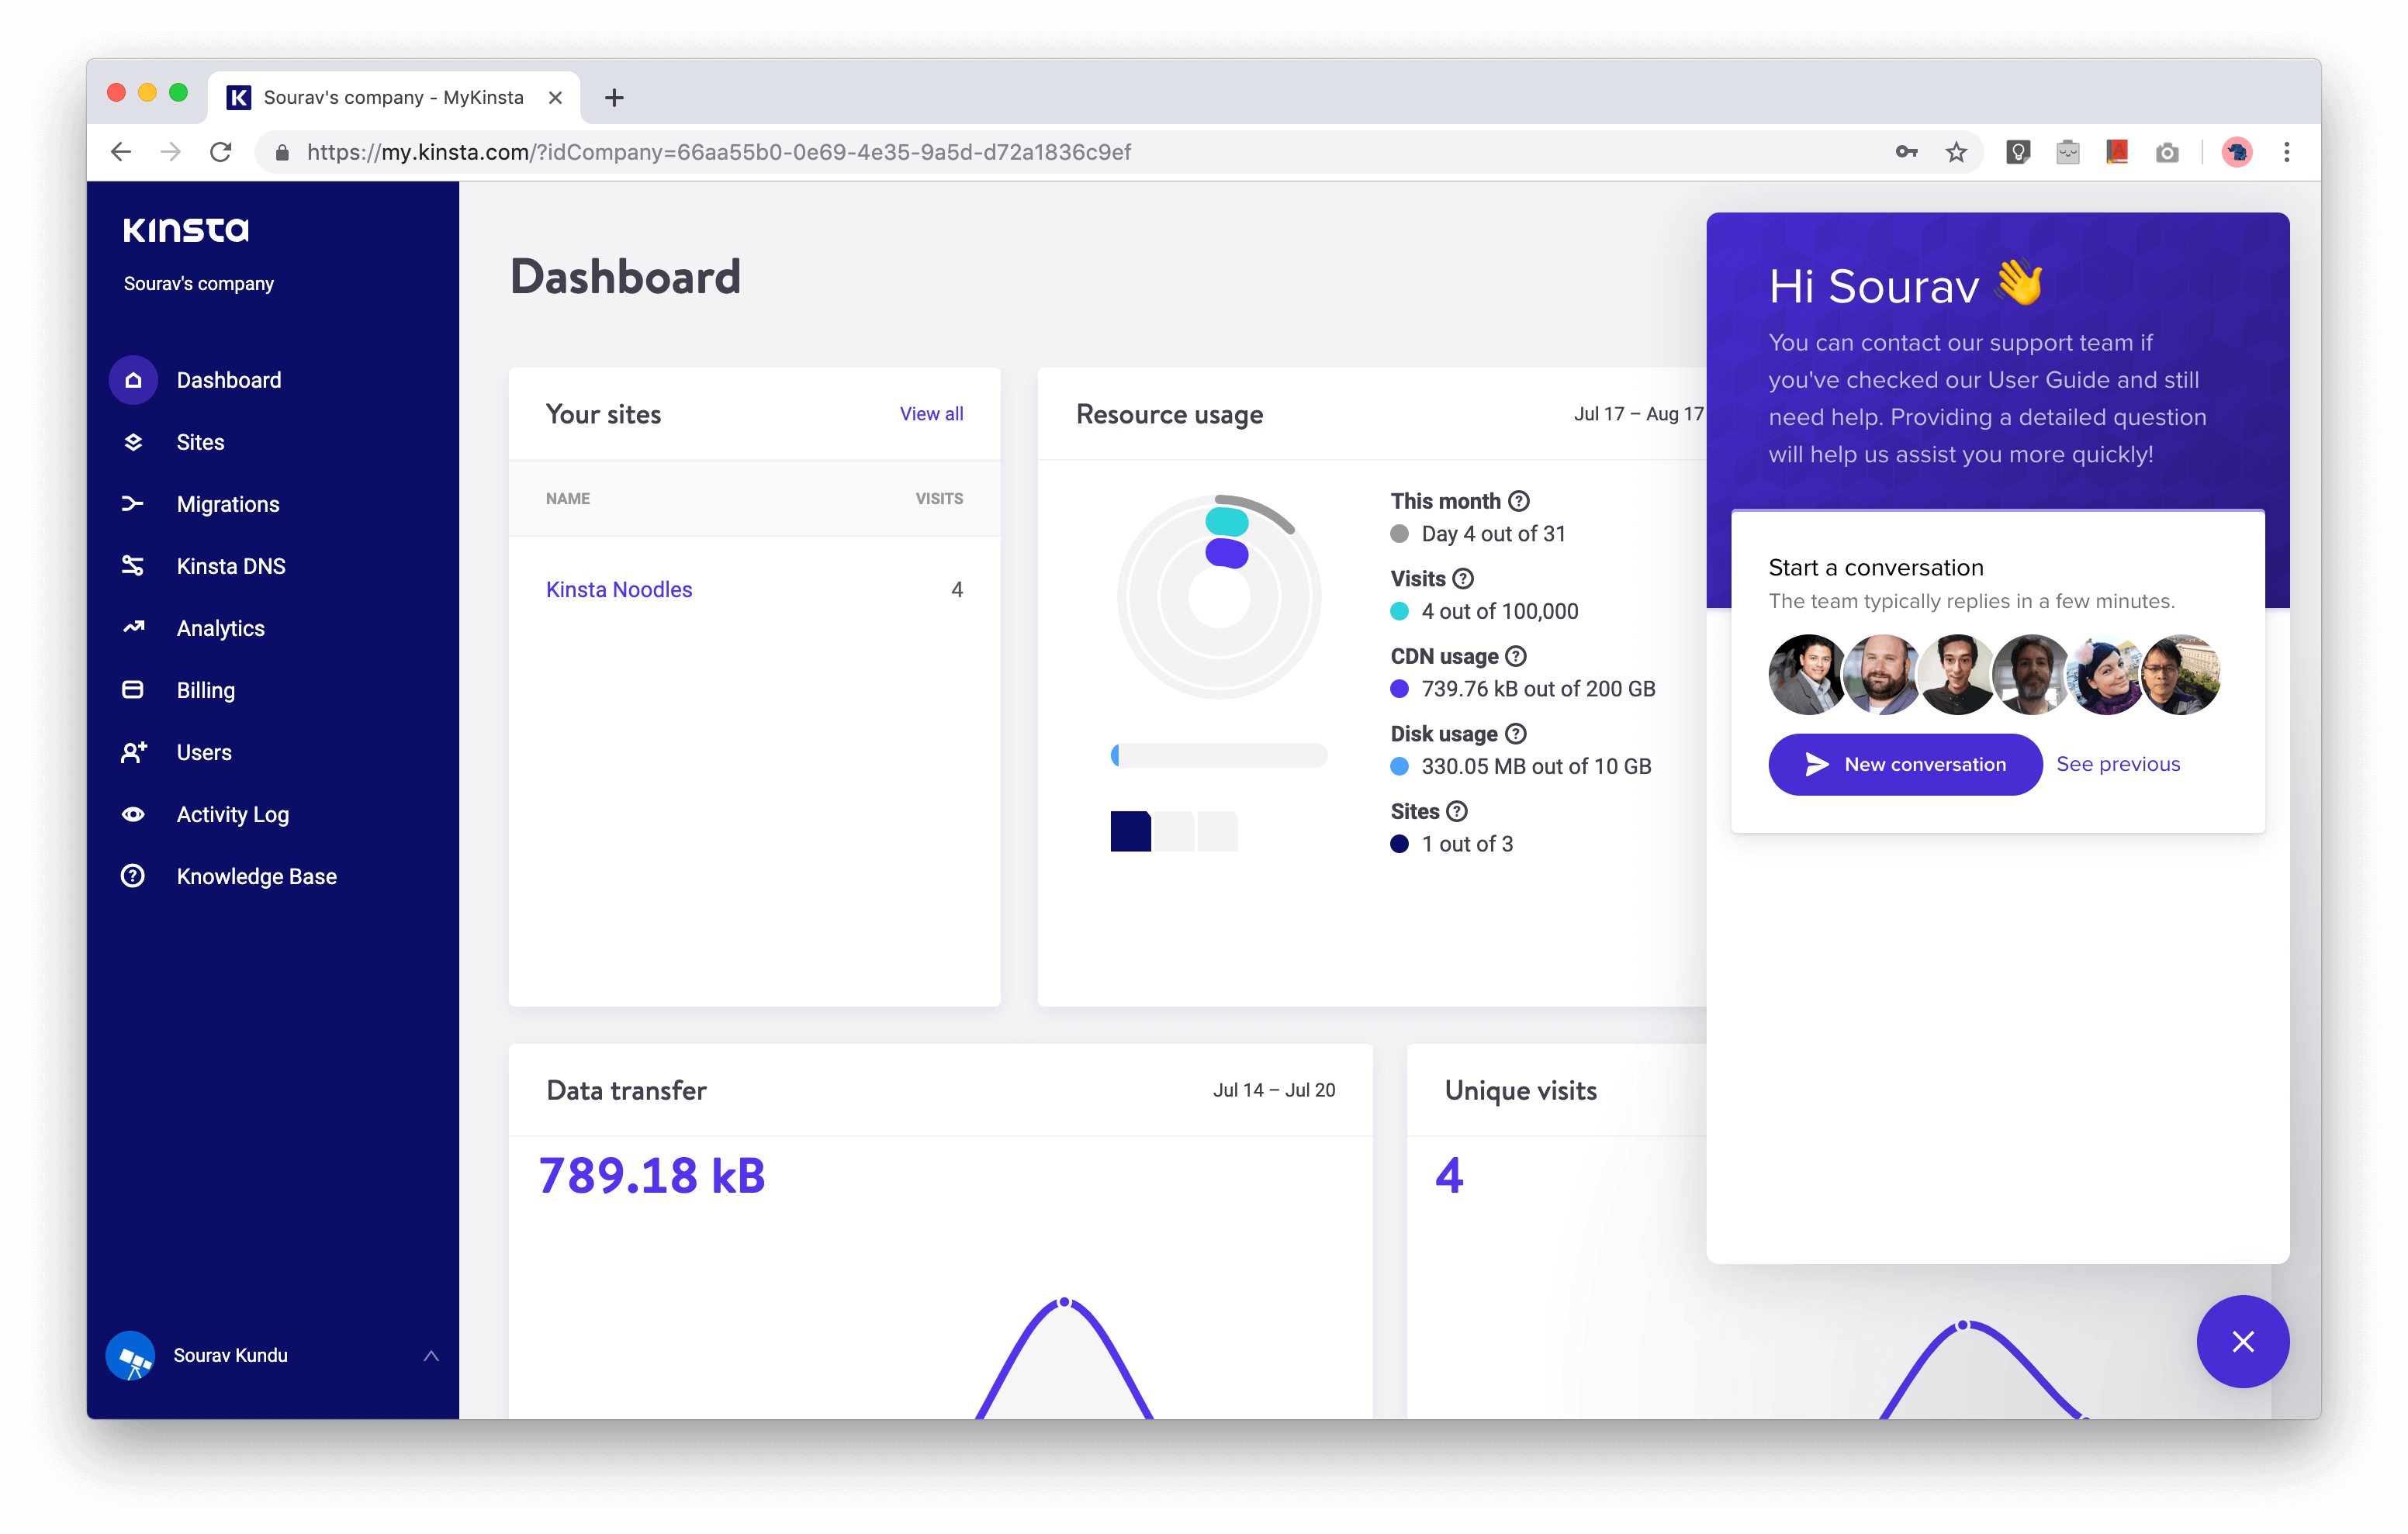Click the browser back arrow
The image size is (2408, 1534).
121,152
